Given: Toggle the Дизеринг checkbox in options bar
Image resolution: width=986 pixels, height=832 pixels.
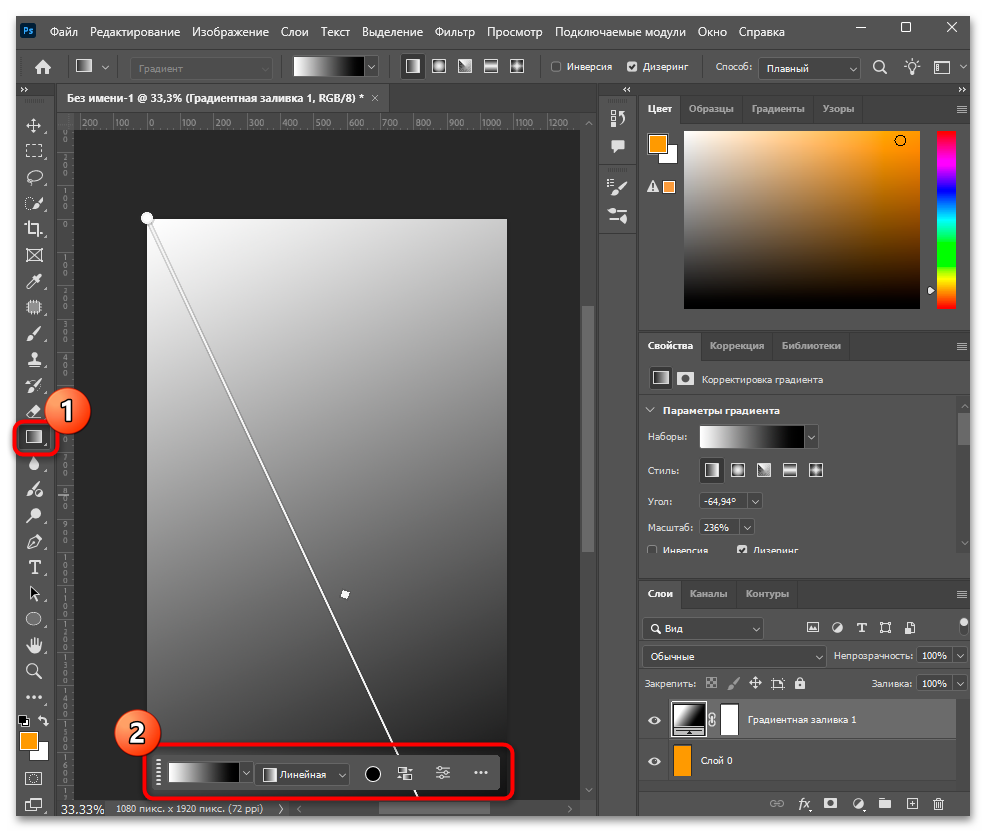Looking at the screenshot, I should tap(632, 67).
